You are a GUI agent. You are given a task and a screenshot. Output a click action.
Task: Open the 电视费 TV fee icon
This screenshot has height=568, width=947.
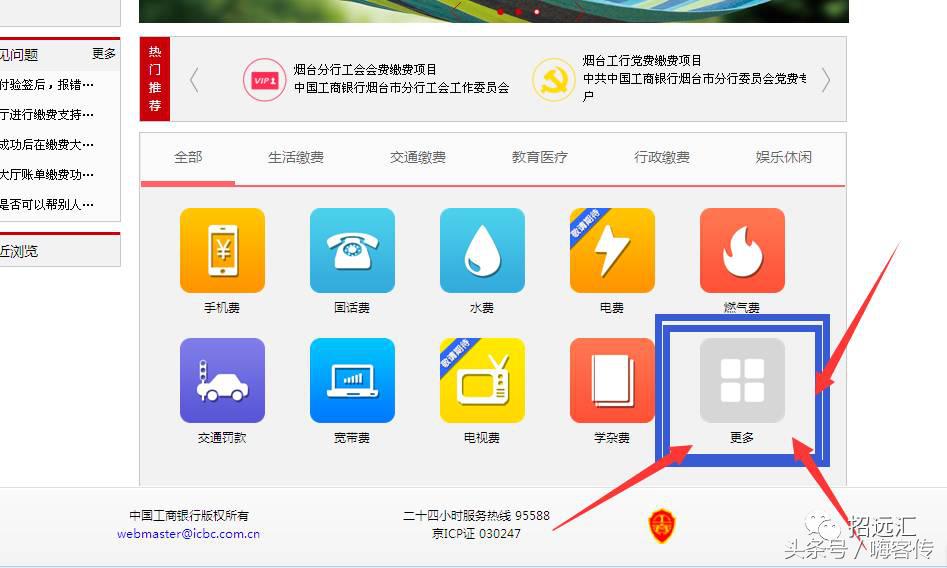click(x=482, y=381)
